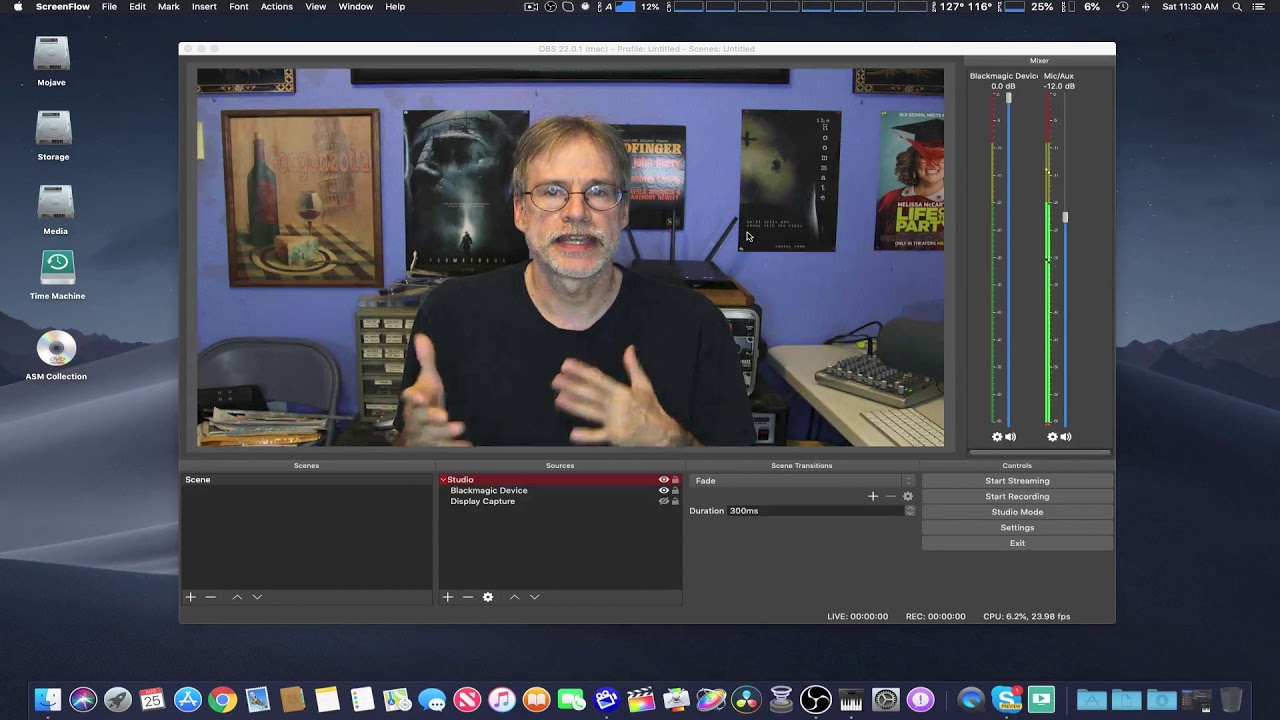Open the transition properties gear

908,496
